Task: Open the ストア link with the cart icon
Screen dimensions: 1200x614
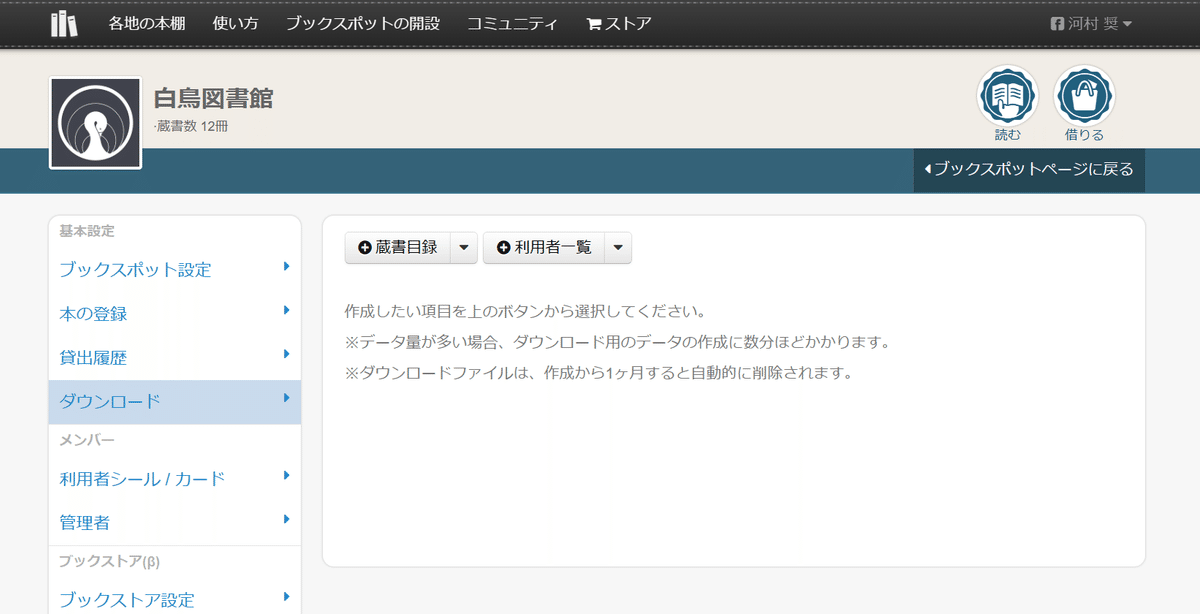Action: pyautogui.click(x=619, y=23)
